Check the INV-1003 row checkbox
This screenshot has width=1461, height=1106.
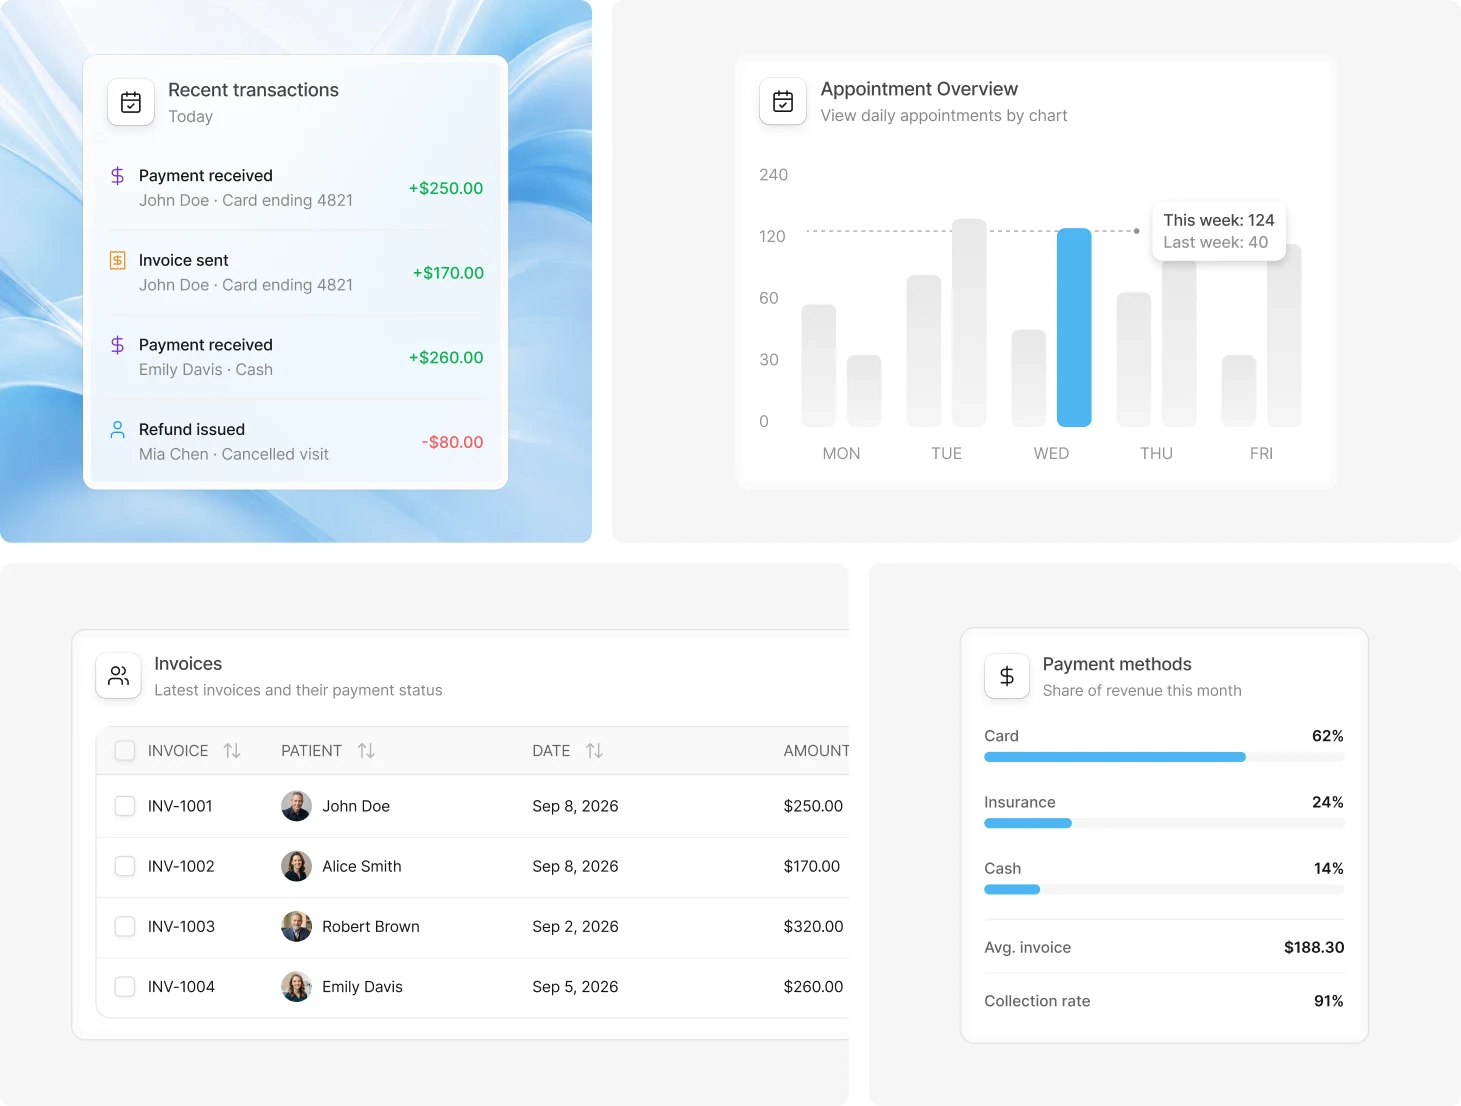(x=125, y=927)
